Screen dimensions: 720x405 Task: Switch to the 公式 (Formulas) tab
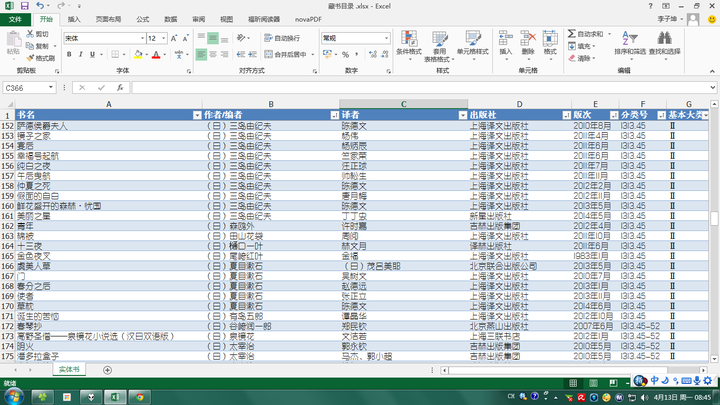[x=142, y=19]
